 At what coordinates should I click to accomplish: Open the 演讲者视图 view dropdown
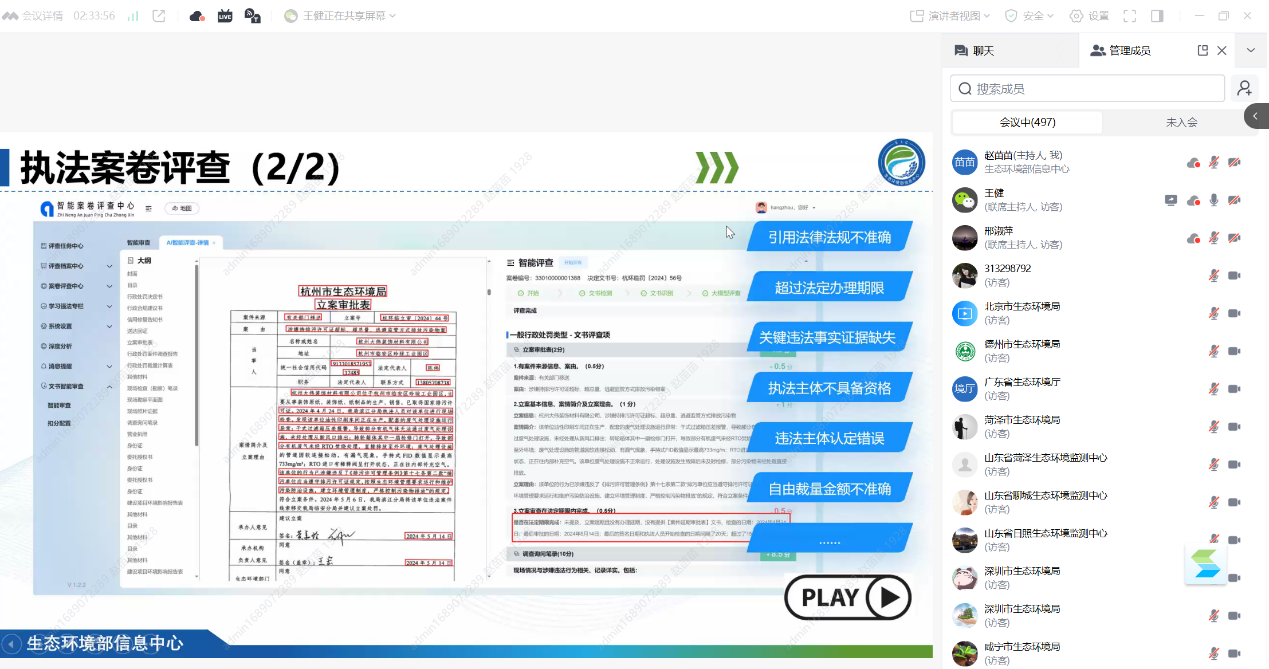point(950,16)
